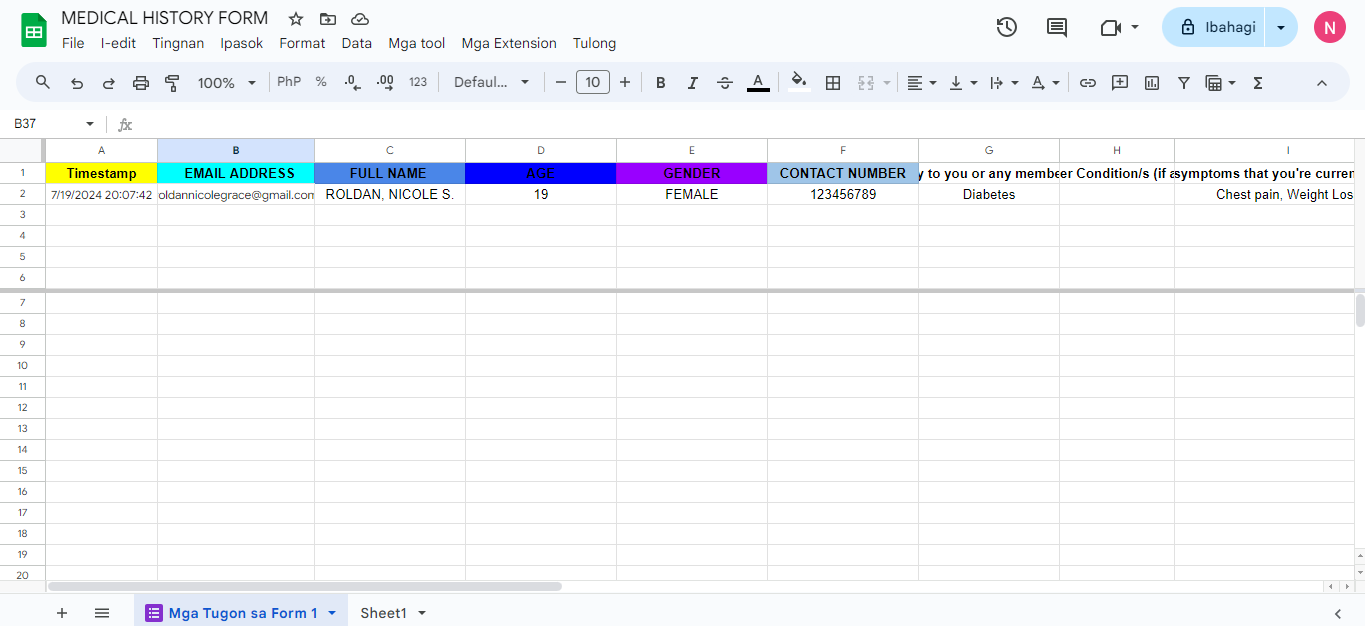Open the account avatar N
1365x626 pixels.
pyautogui.click(x=1329, y=28)
